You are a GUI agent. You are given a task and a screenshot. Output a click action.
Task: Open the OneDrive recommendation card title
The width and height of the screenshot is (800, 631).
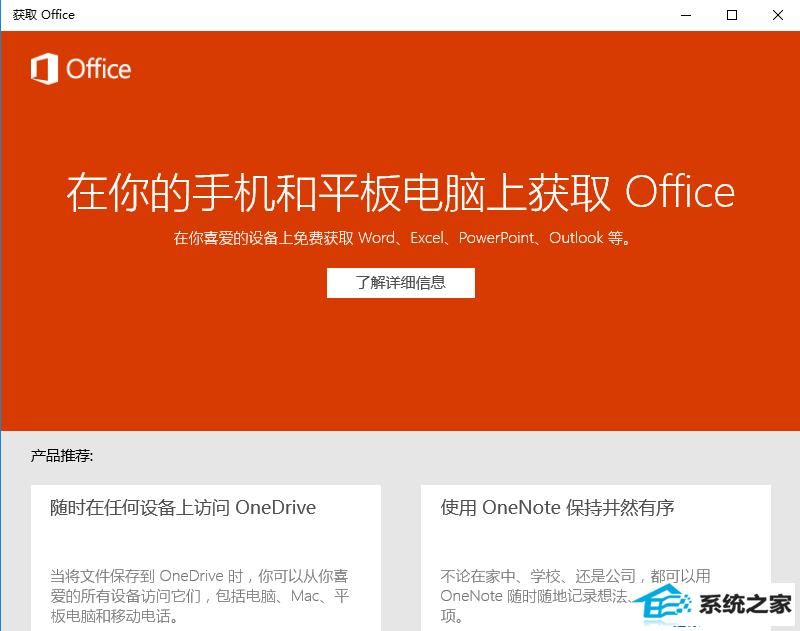183,508
